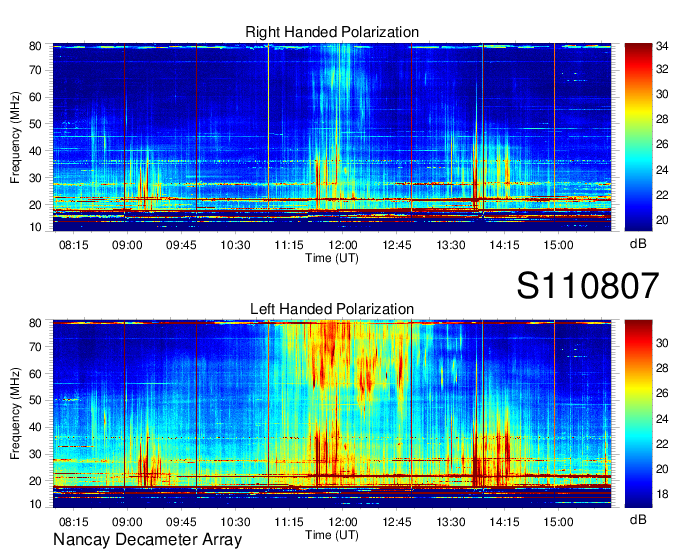Click 13:30 on the upper time axis
The width and height of the screenshot is (680, 552).
point(451,245)
